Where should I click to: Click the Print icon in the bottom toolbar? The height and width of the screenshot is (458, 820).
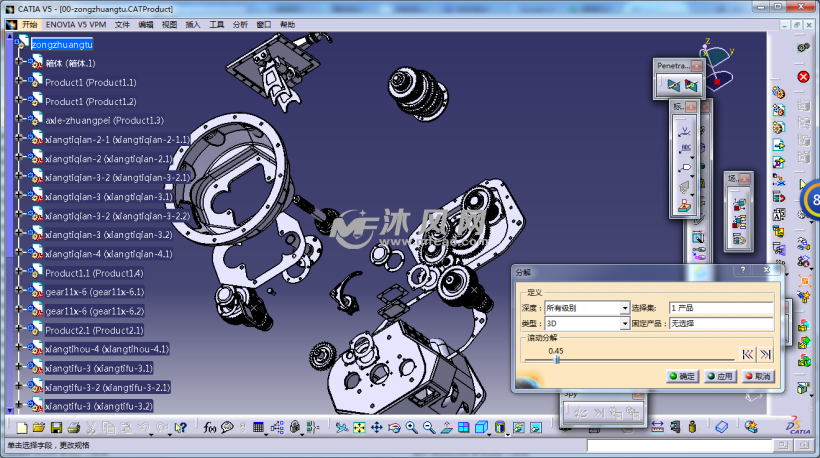point(74,428)
